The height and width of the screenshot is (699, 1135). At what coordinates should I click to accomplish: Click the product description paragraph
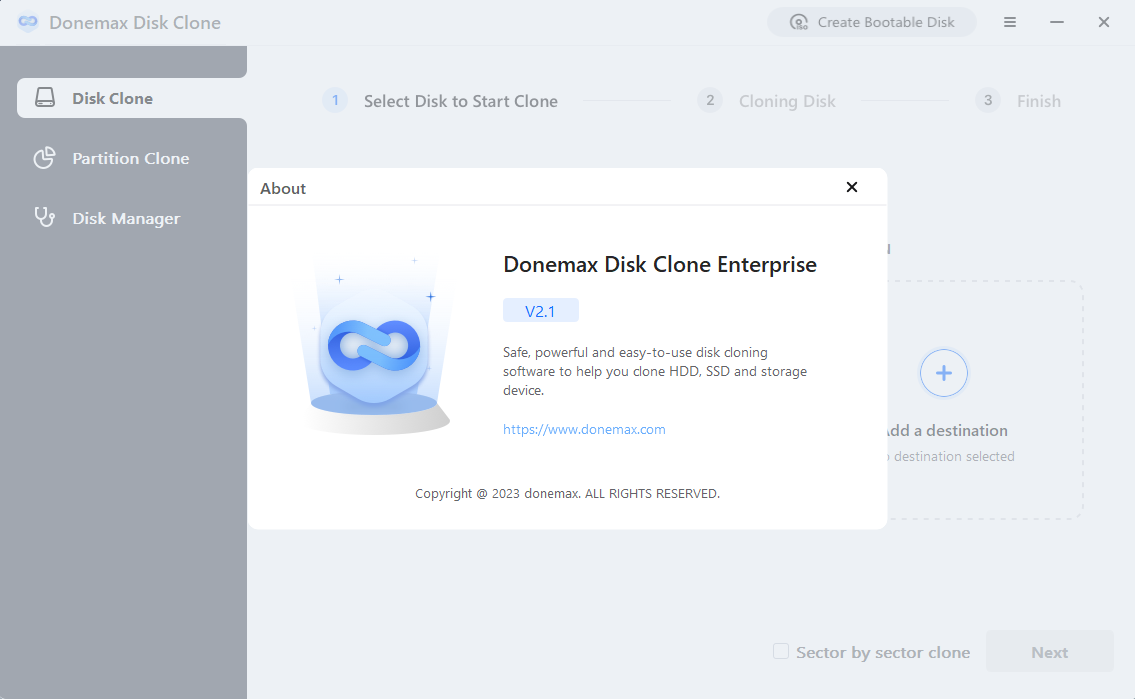pyautogui.click(x=655, y=371)
